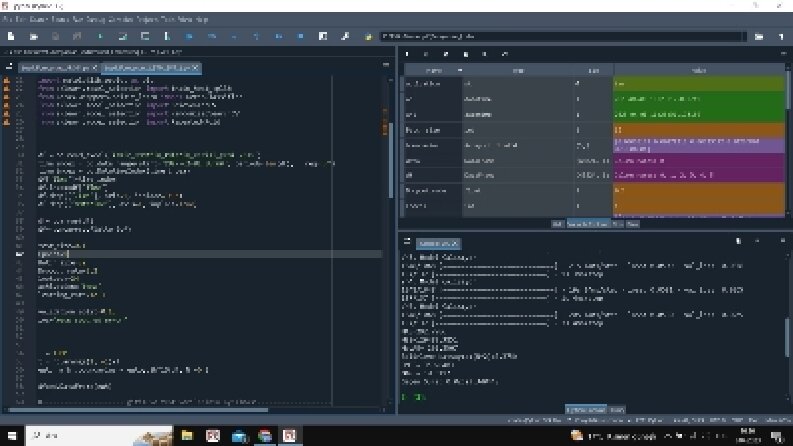Open the Debug menu
This screenshot has width=793, height=446.
[96, 19]
